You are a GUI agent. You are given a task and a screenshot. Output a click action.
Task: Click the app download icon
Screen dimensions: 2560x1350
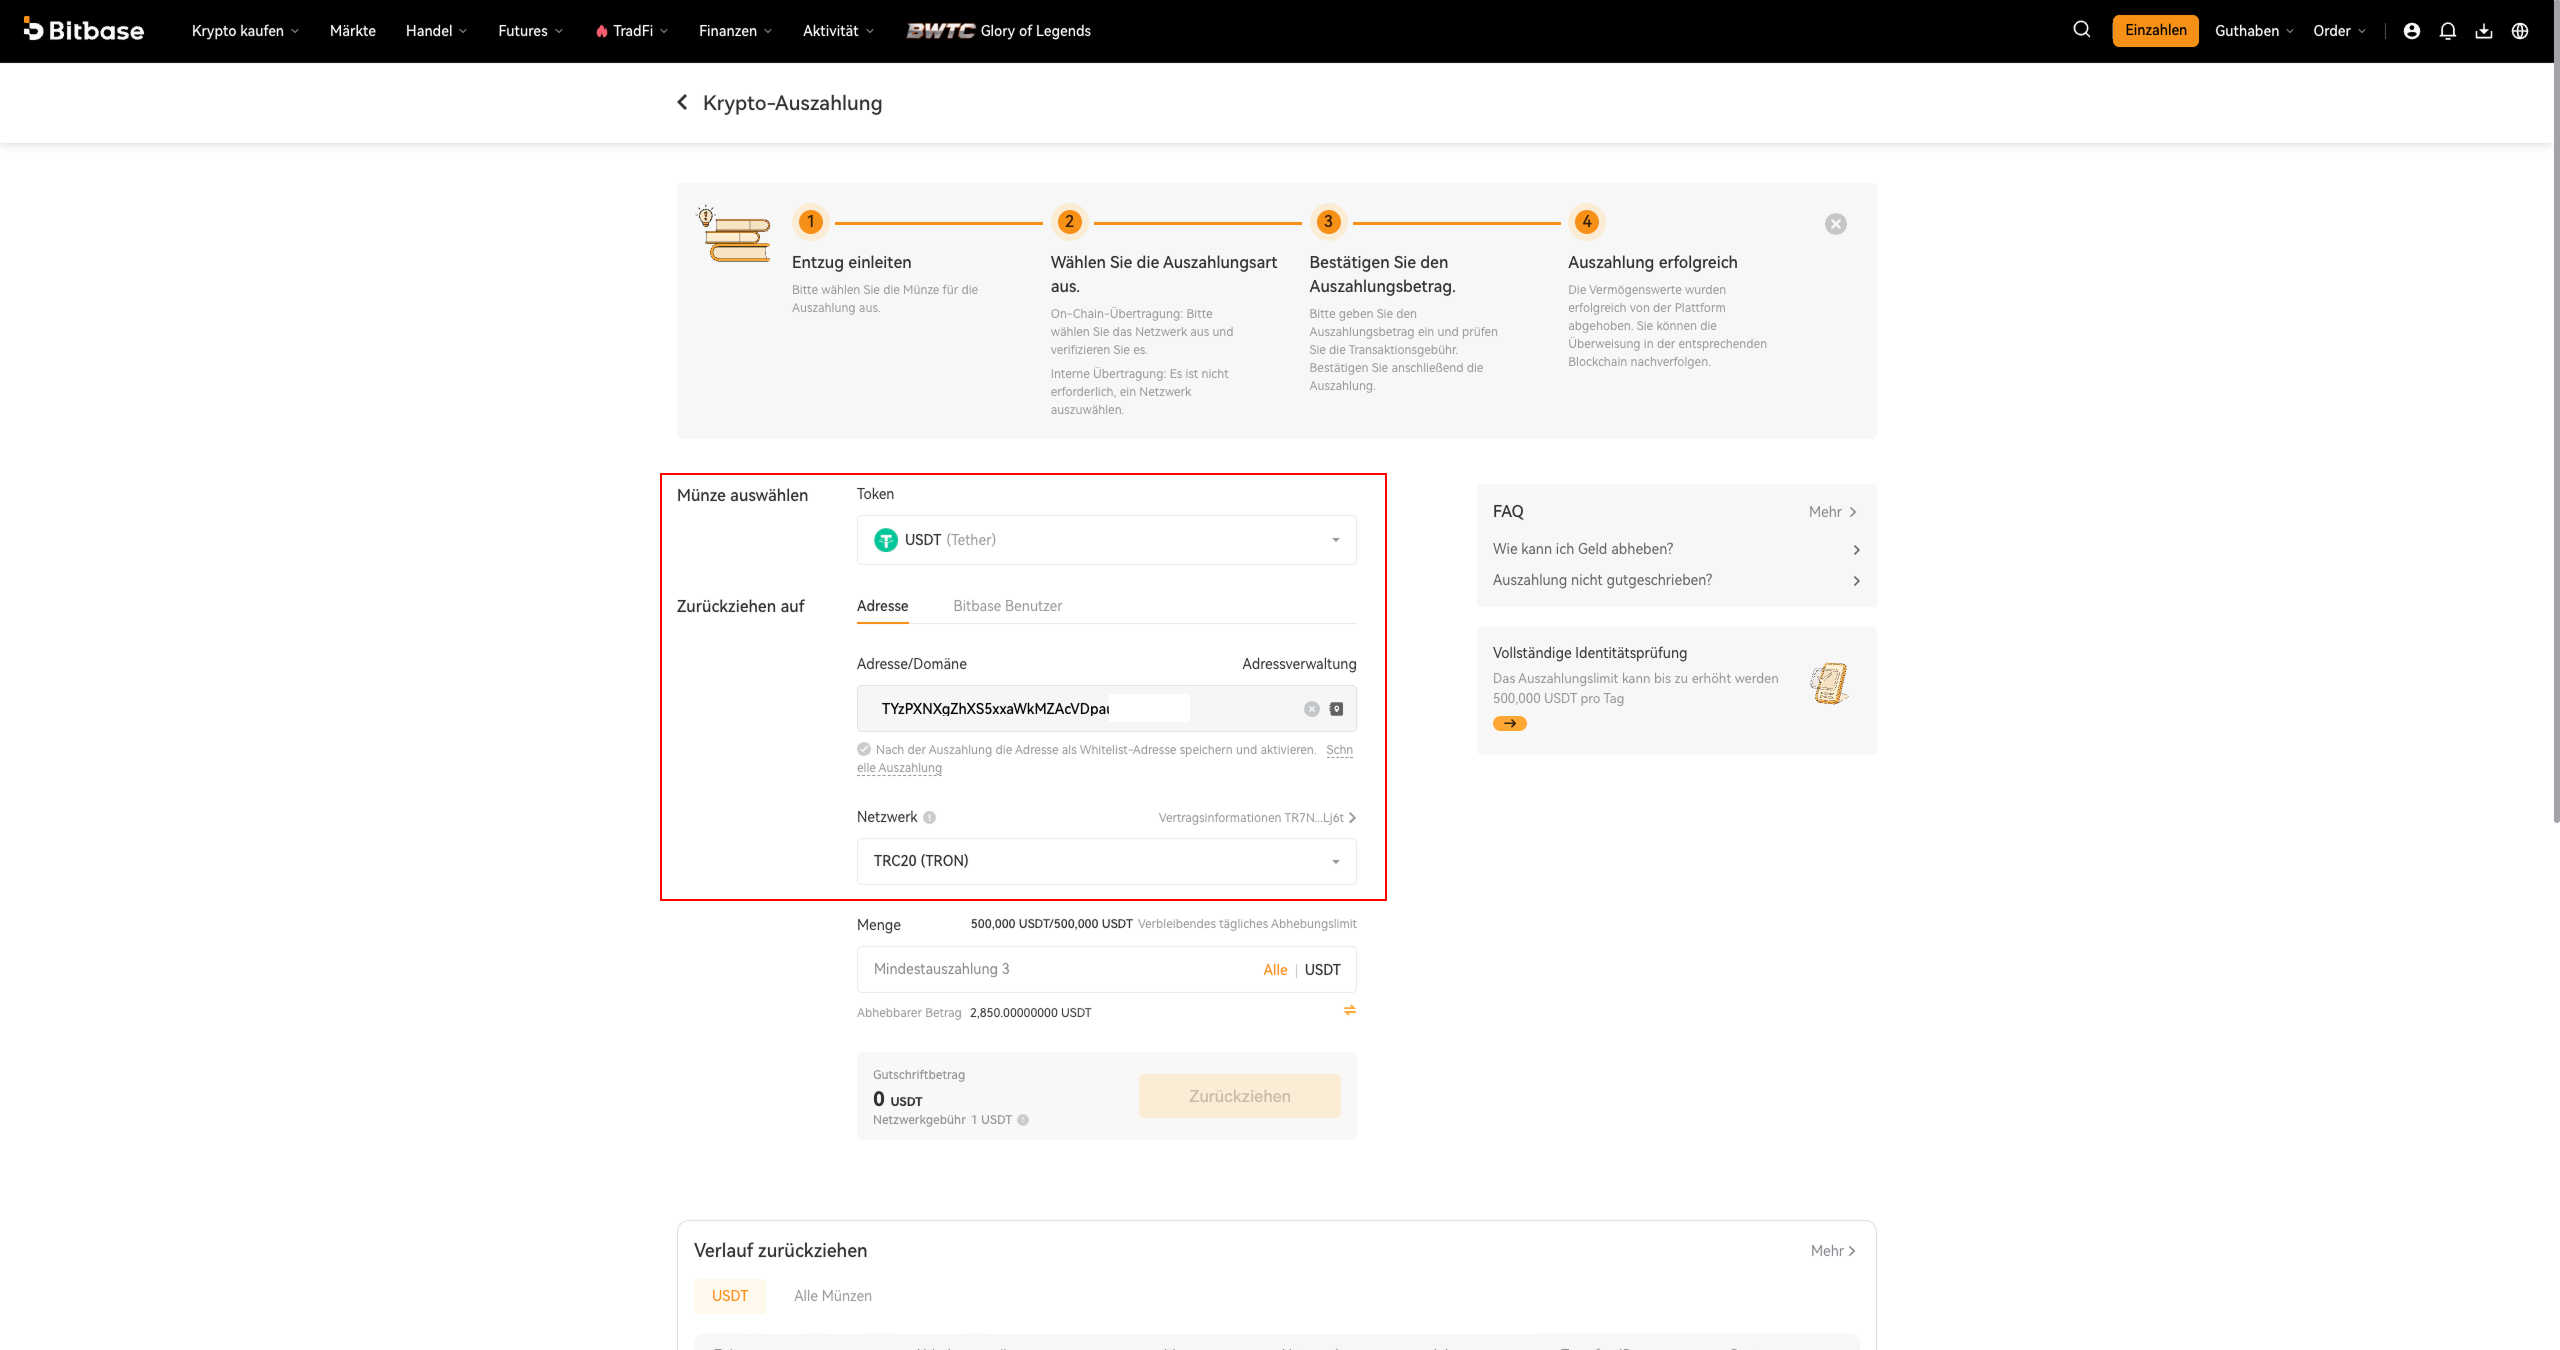(2483, 31)
